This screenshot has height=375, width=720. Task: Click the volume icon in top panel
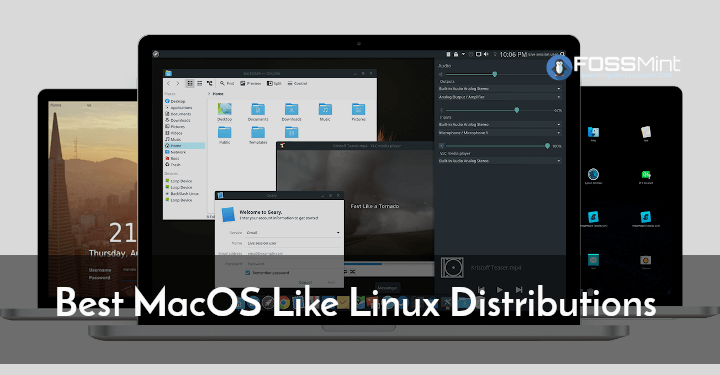click(x=486, y=54)
